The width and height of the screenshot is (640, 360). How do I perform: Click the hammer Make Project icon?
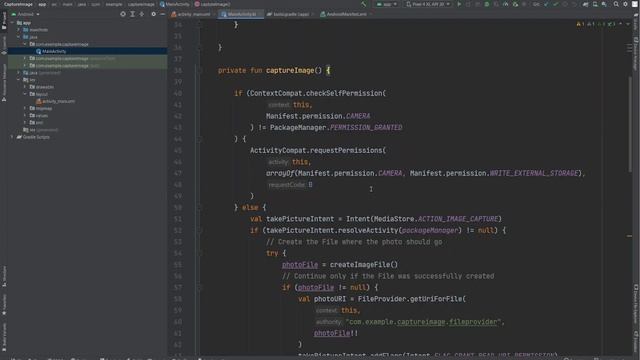[363, 4]
